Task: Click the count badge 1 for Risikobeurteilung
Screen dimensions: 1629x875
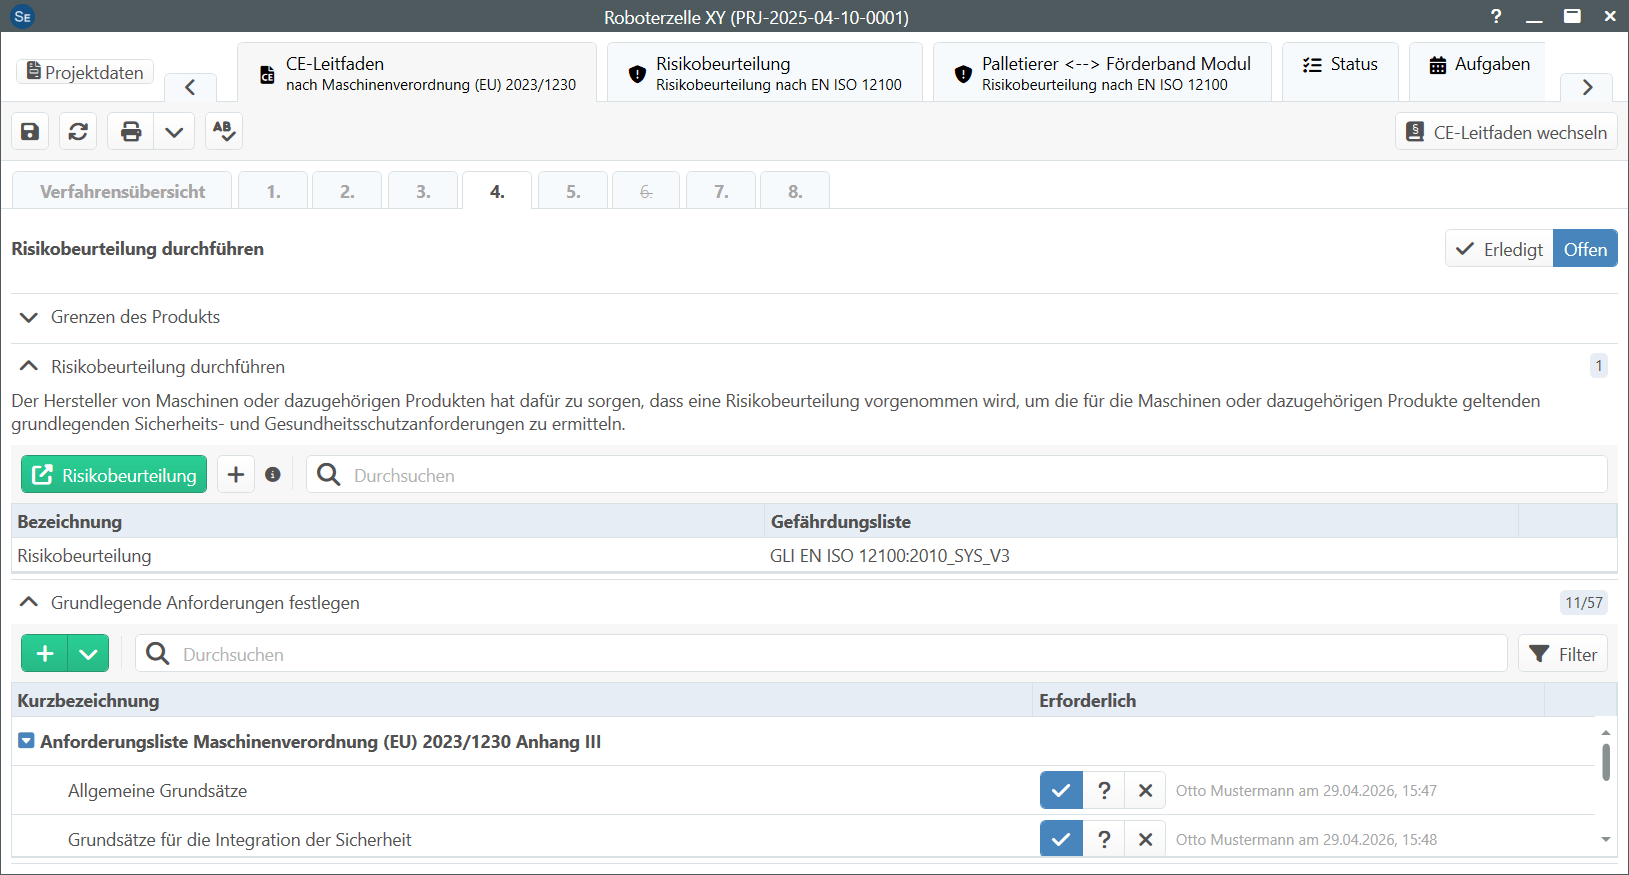Action: coord(1599,366)
